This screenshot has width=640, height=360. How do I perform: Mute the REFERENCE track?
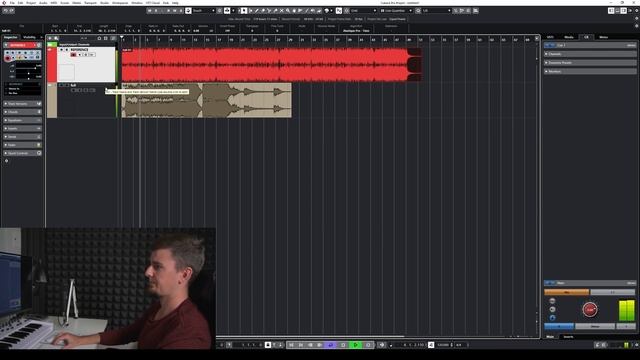tap(61, 49)
